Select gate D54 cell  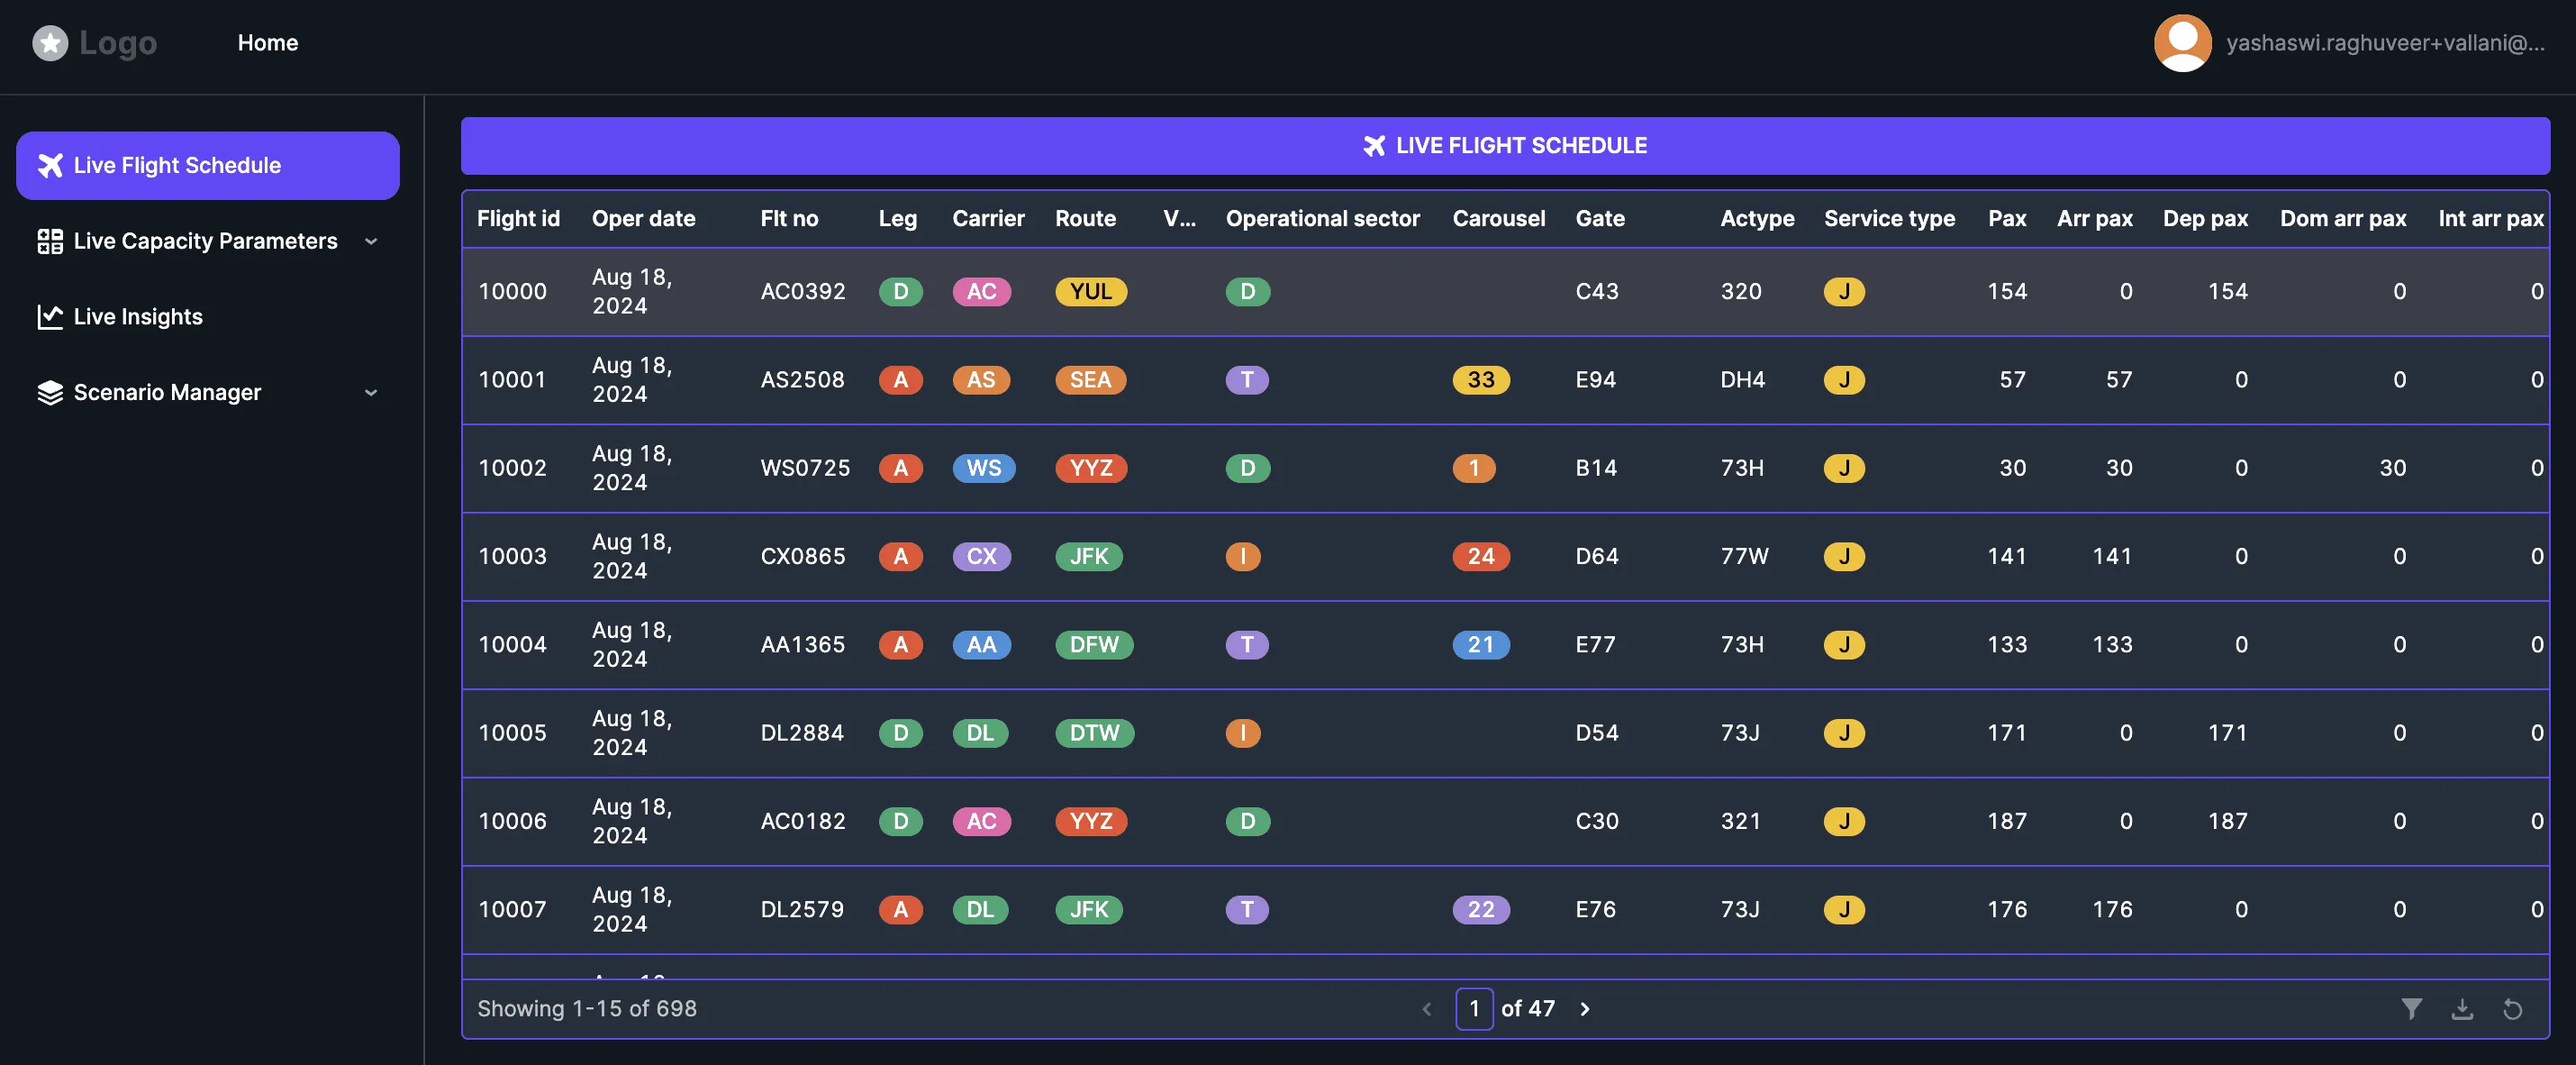1596,733
